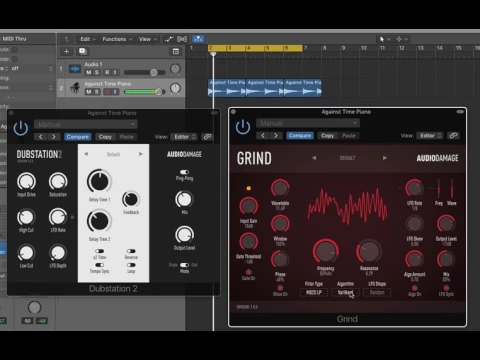Toggle the Grind plugin power button
The image size is (480, 360).
pos(243,127)
